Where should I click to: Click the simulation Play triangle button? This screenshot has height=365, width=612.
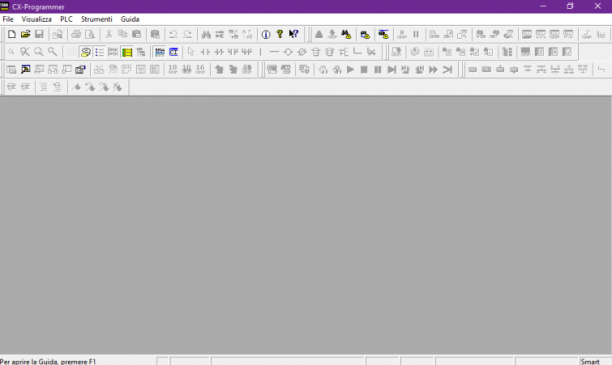[350, 69]
